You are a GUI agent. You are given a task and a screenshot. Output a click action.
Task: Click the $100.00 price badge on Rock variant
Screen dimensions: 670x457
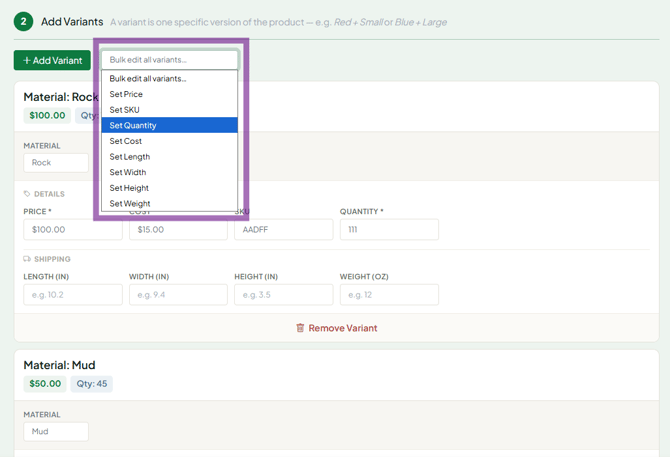47,115
